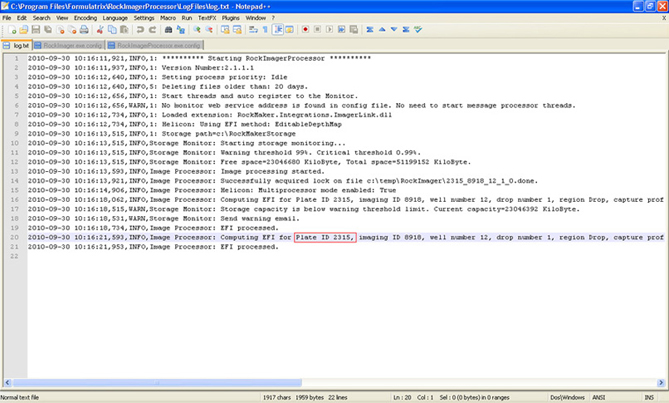
Task: Click the Dos\Windows status bar field
Action: pyautogui.click(x=567, y=397)
